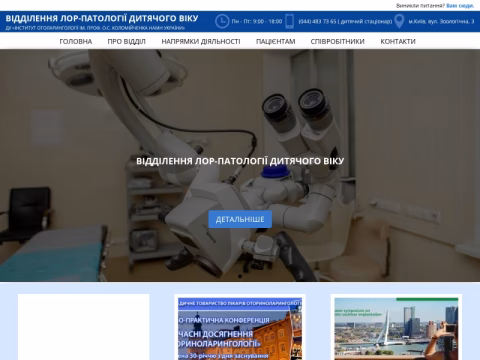
Task: Open the КОНТАКТИ menu item
Action: 398,42
